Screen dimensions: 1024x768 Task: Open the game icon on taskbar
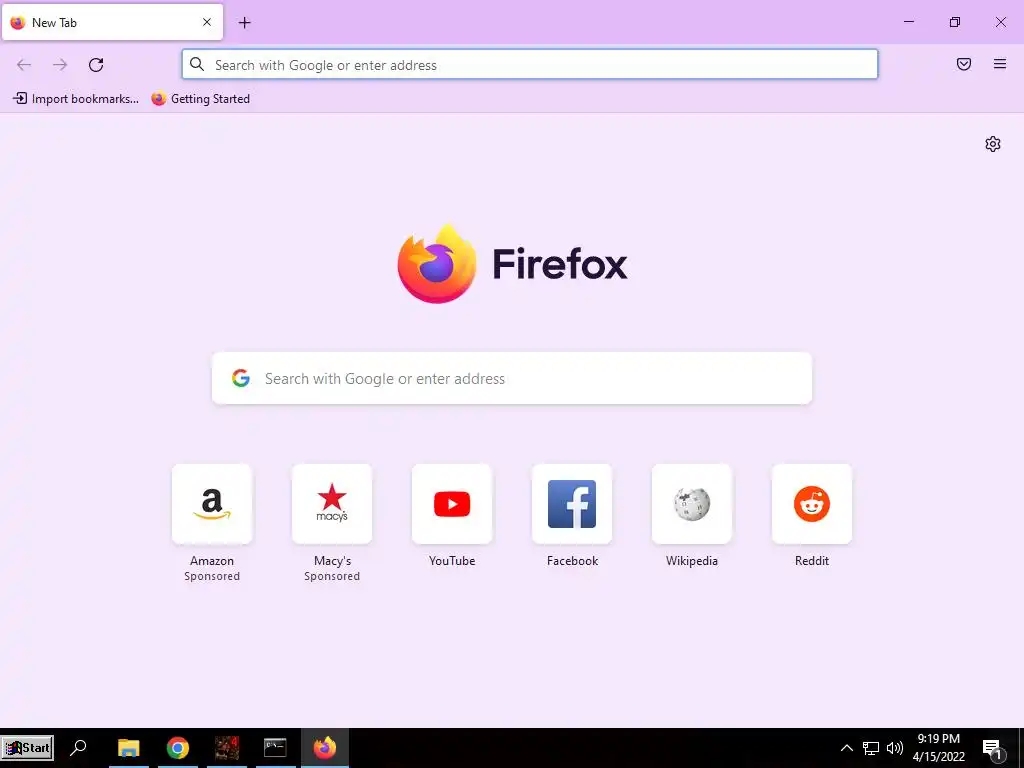(227, 748)
